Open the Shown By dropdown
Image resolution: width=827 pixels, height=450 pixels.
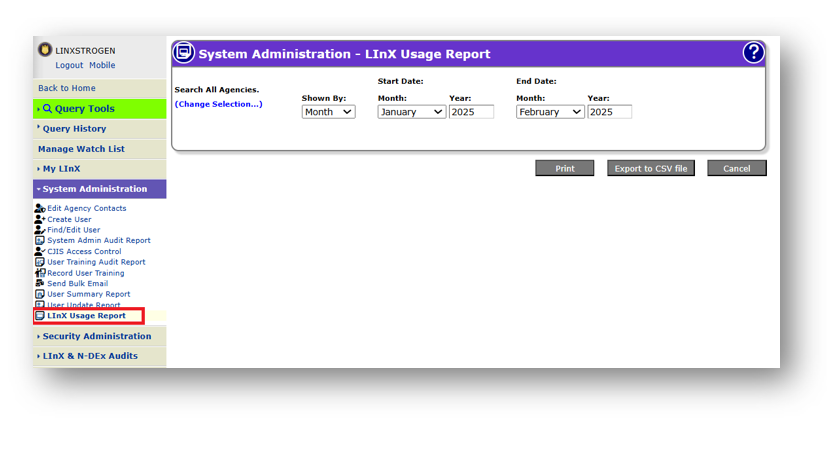coord(328,112)
